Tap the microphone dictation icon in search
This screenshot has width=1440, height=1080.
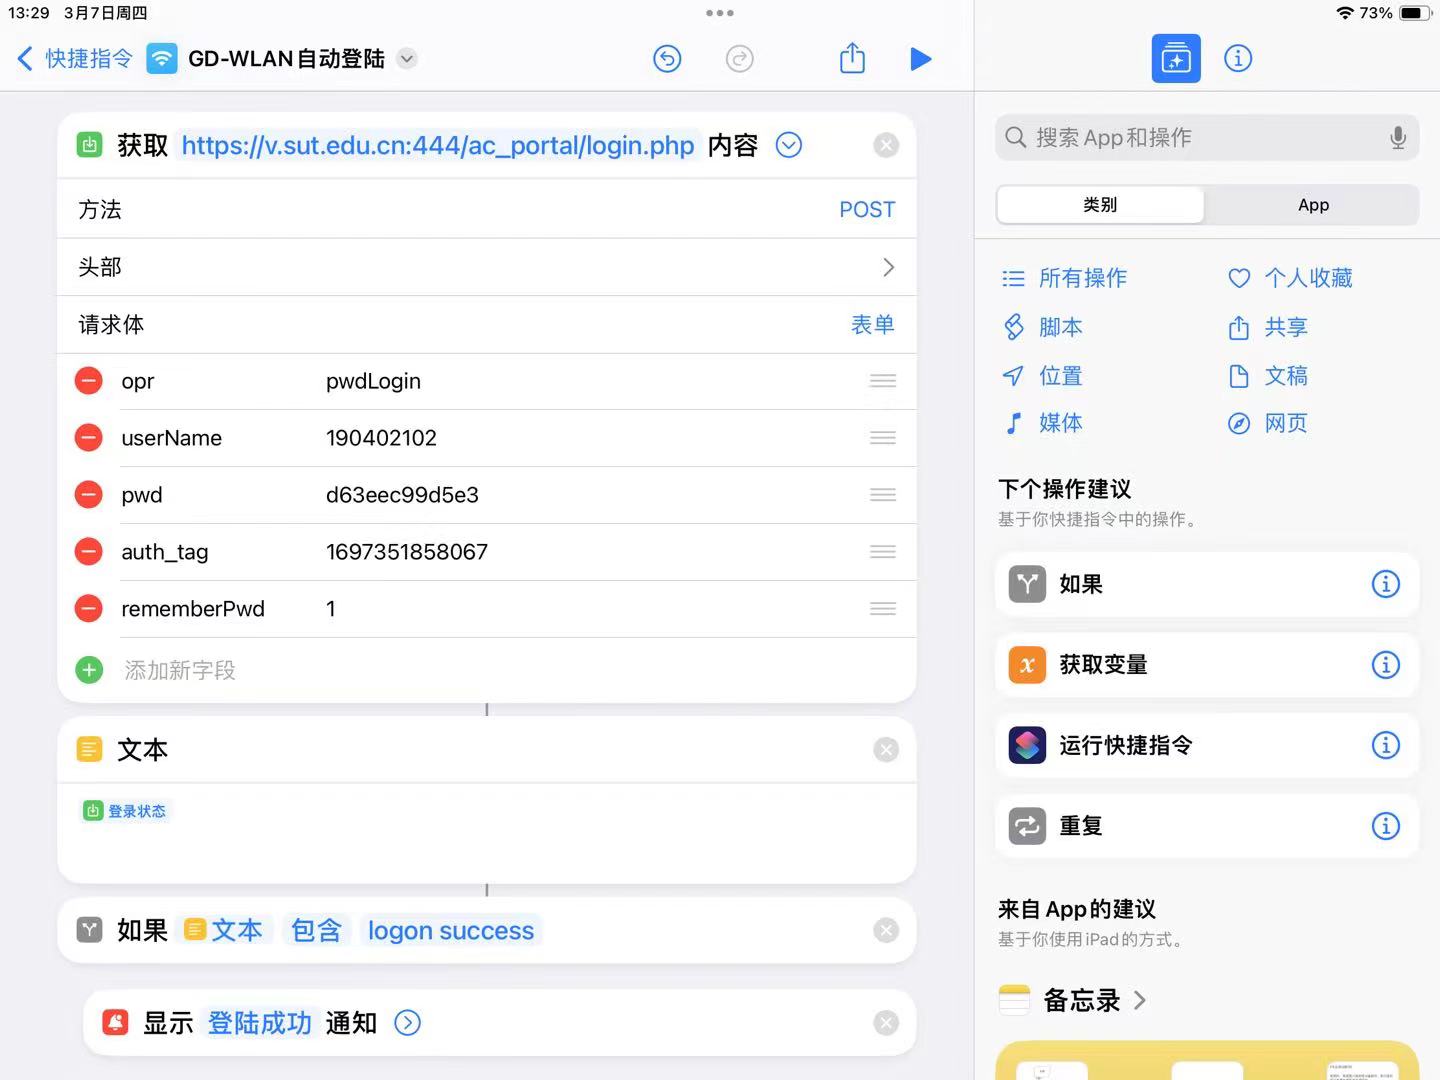pos(1398,137)
